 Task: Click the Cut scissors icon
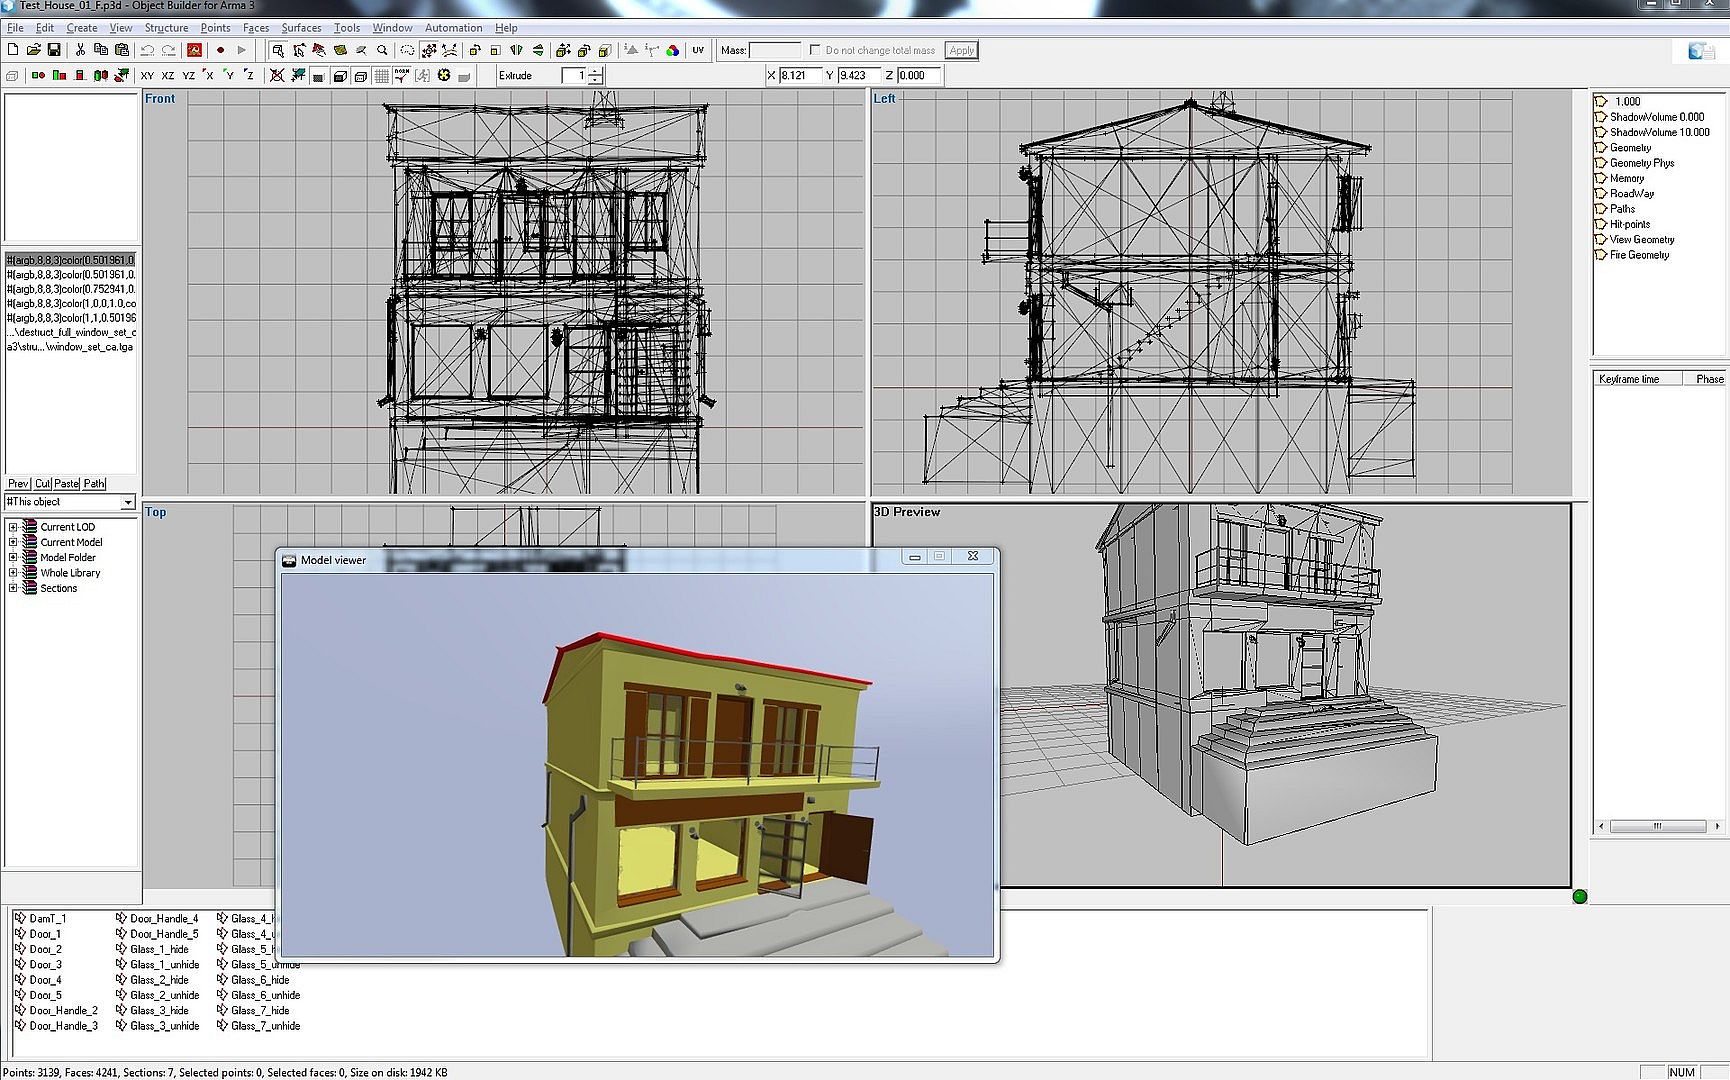pyautogui.click(x=80, y=50)
